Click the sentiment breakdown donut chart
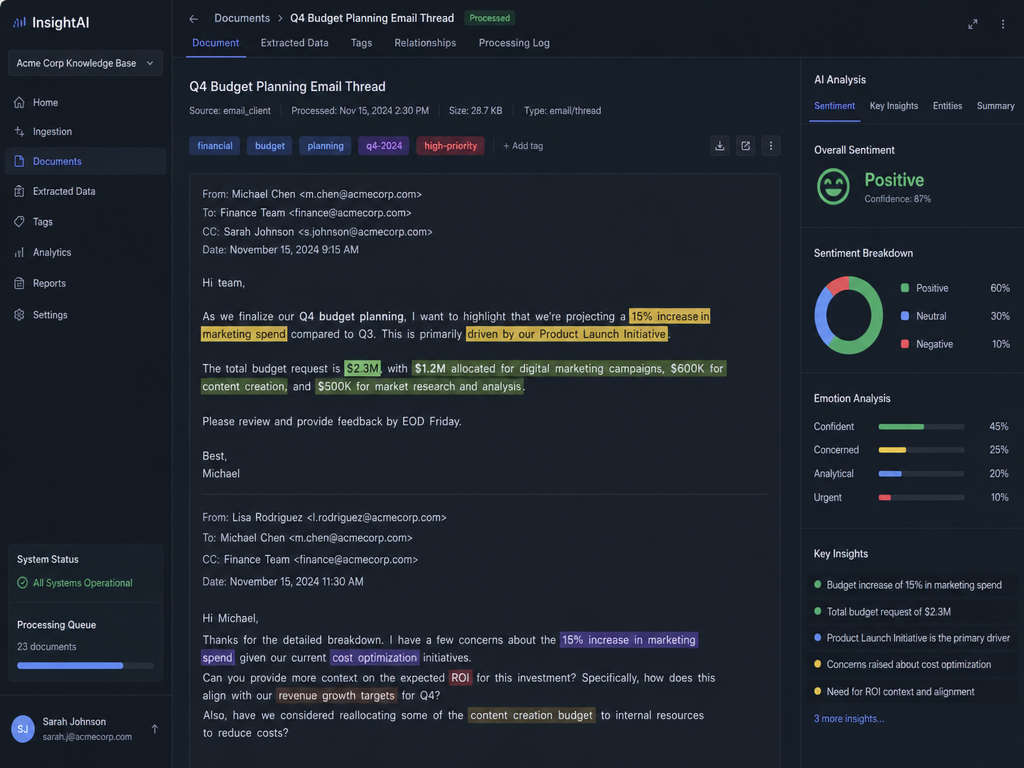 pyautogui.click(x=848, y=315)
